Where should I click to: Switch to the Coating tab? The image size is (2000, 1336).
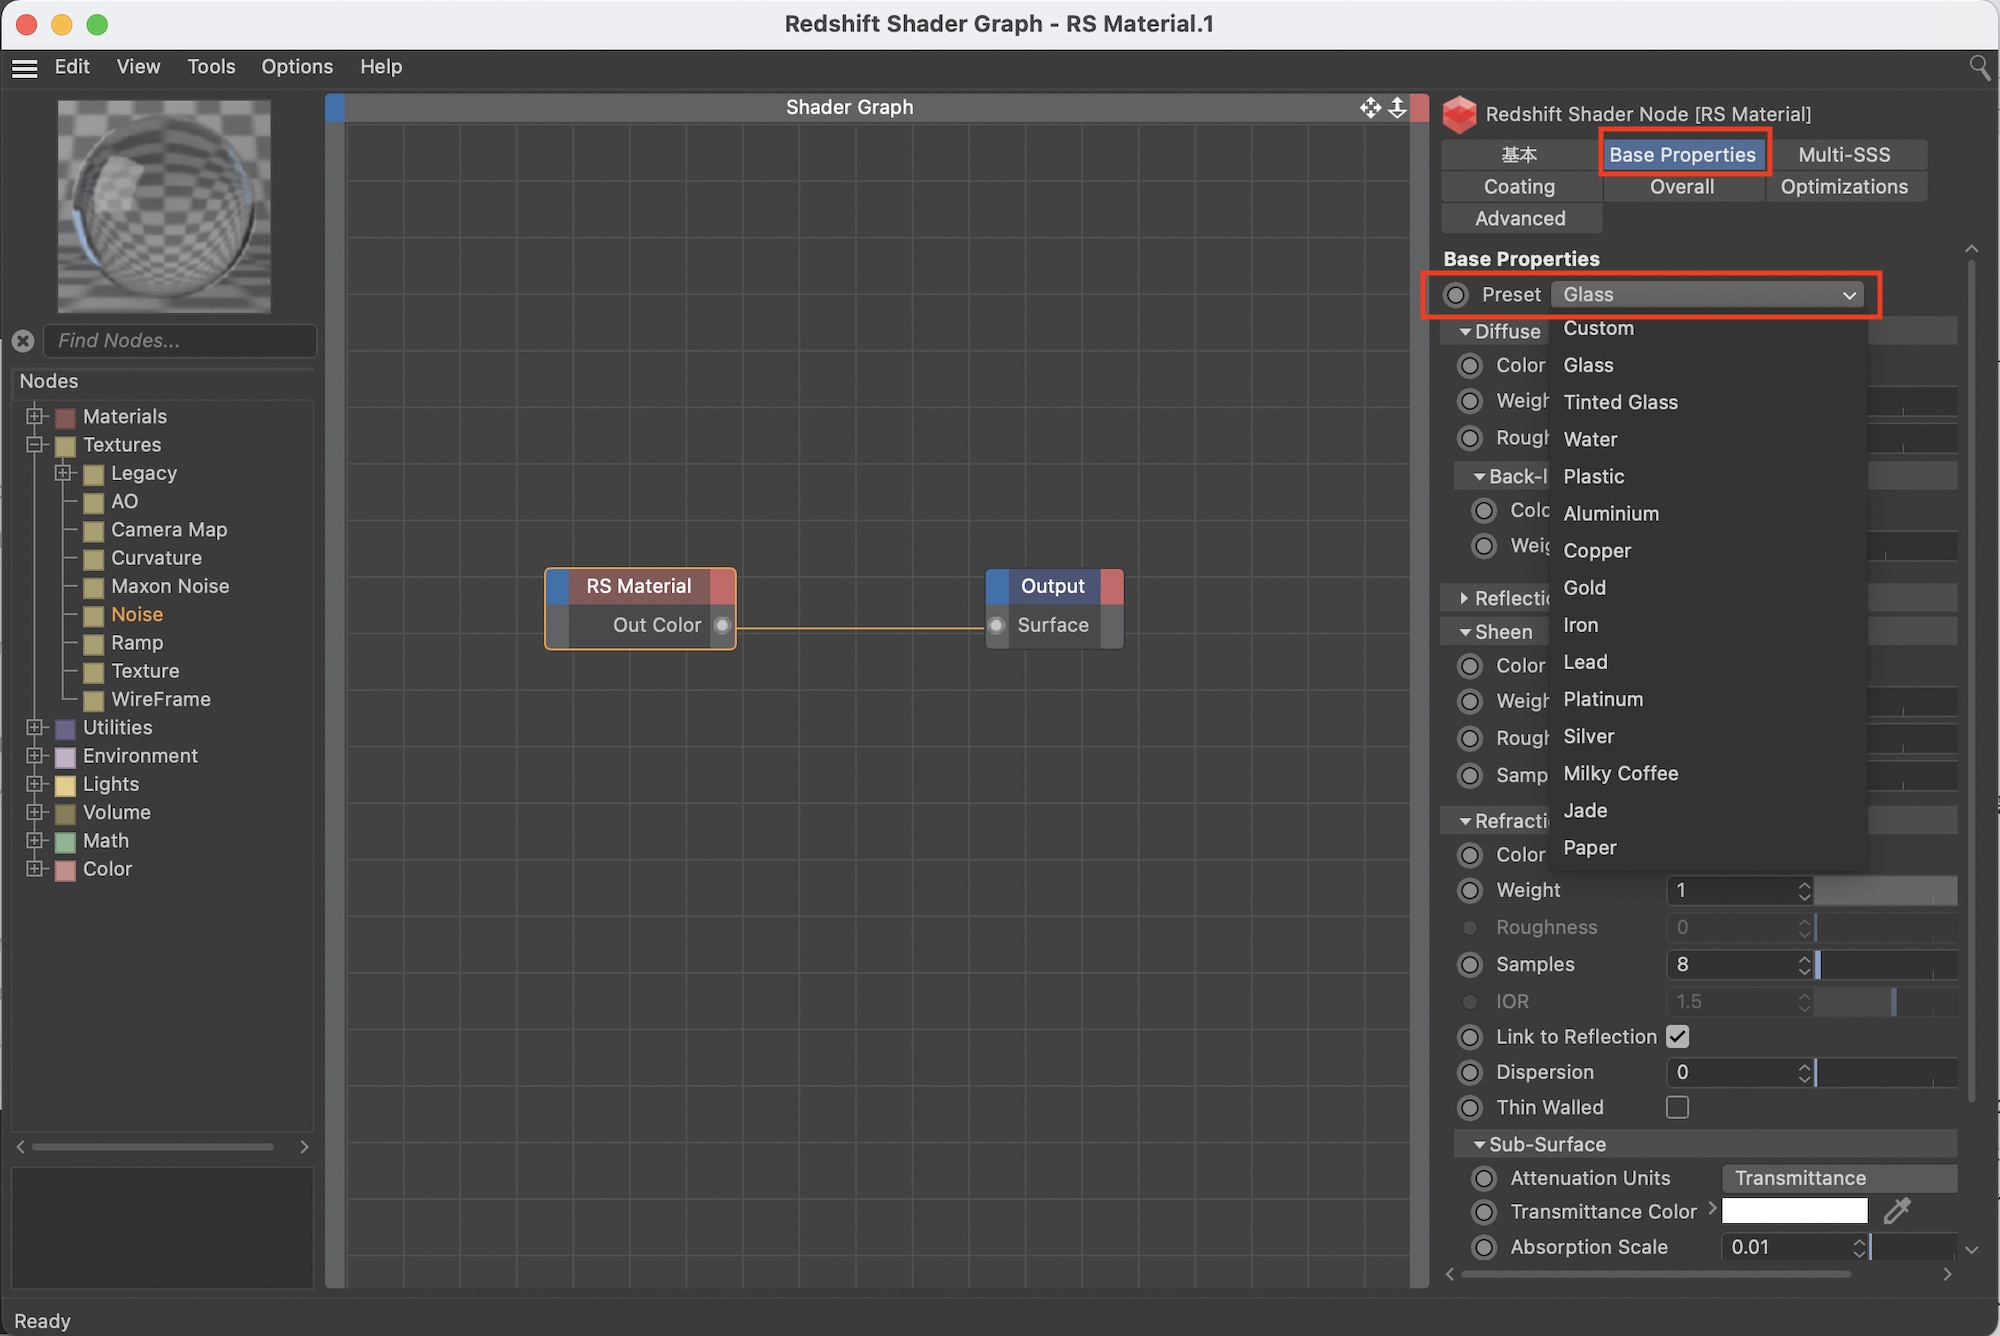point(1519,187)
